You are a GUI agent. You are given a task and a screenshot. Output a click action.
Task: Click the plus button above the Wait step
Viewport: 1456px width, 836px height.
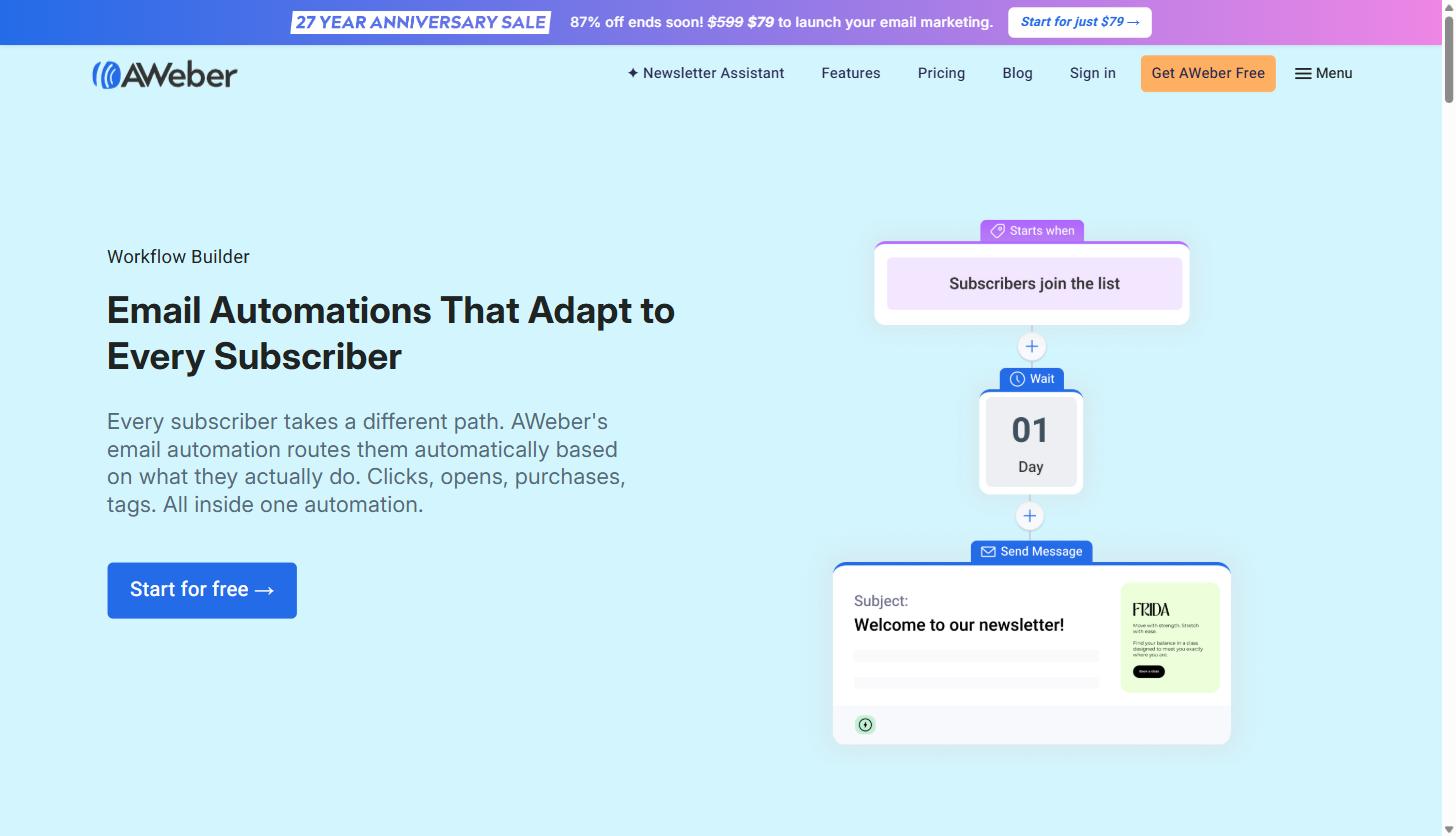1031,347
